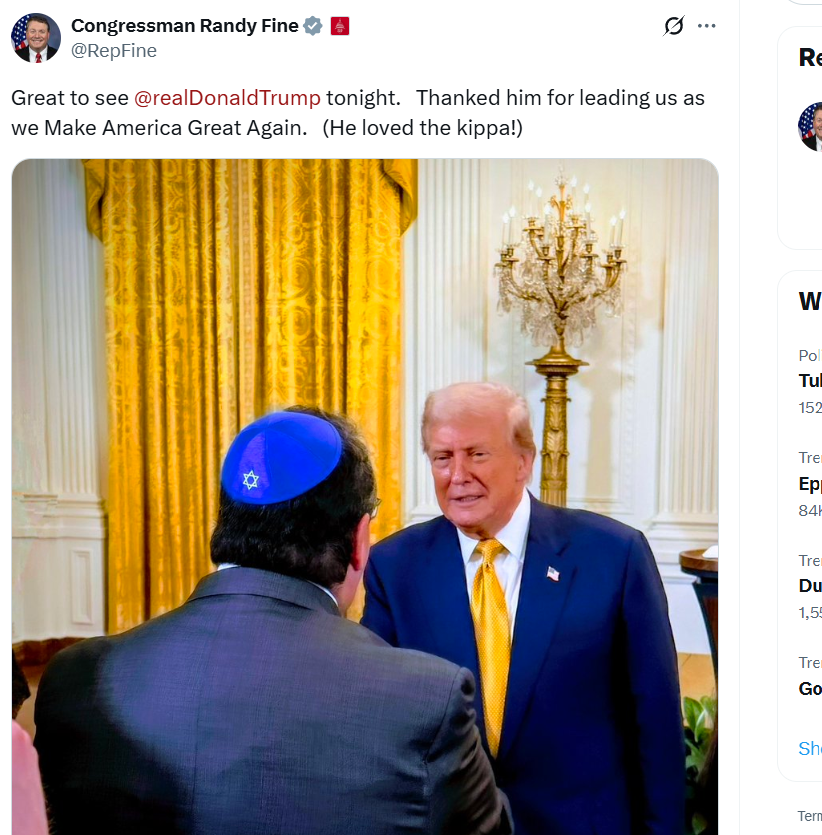Open the trending topic starting with 'Go'
The width and height of the screenshot is (822, 835).
click(810, 689)
